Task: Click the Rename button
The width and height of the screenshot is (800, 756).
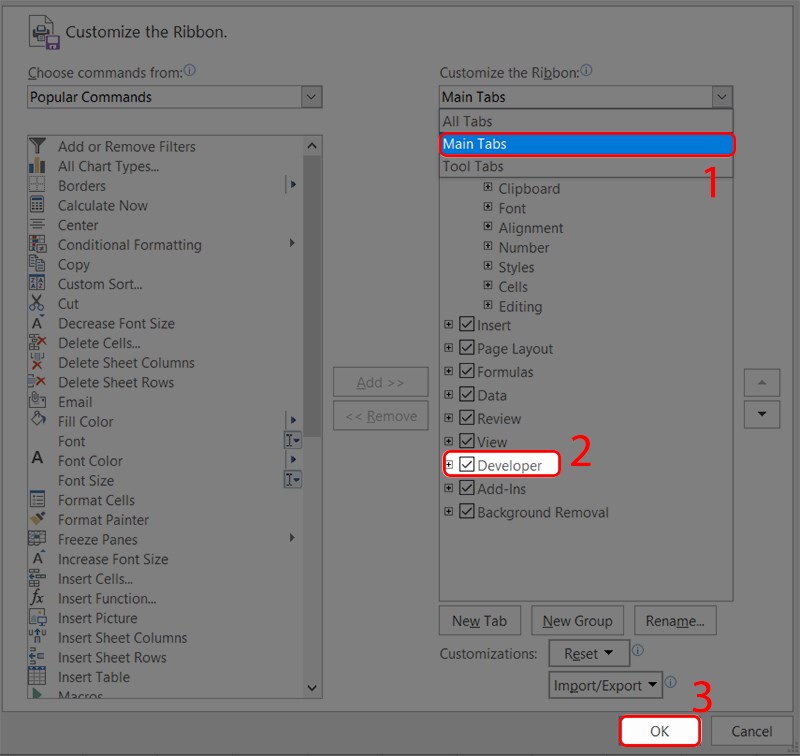Action: pyautogui.click(x=675, y=620)
